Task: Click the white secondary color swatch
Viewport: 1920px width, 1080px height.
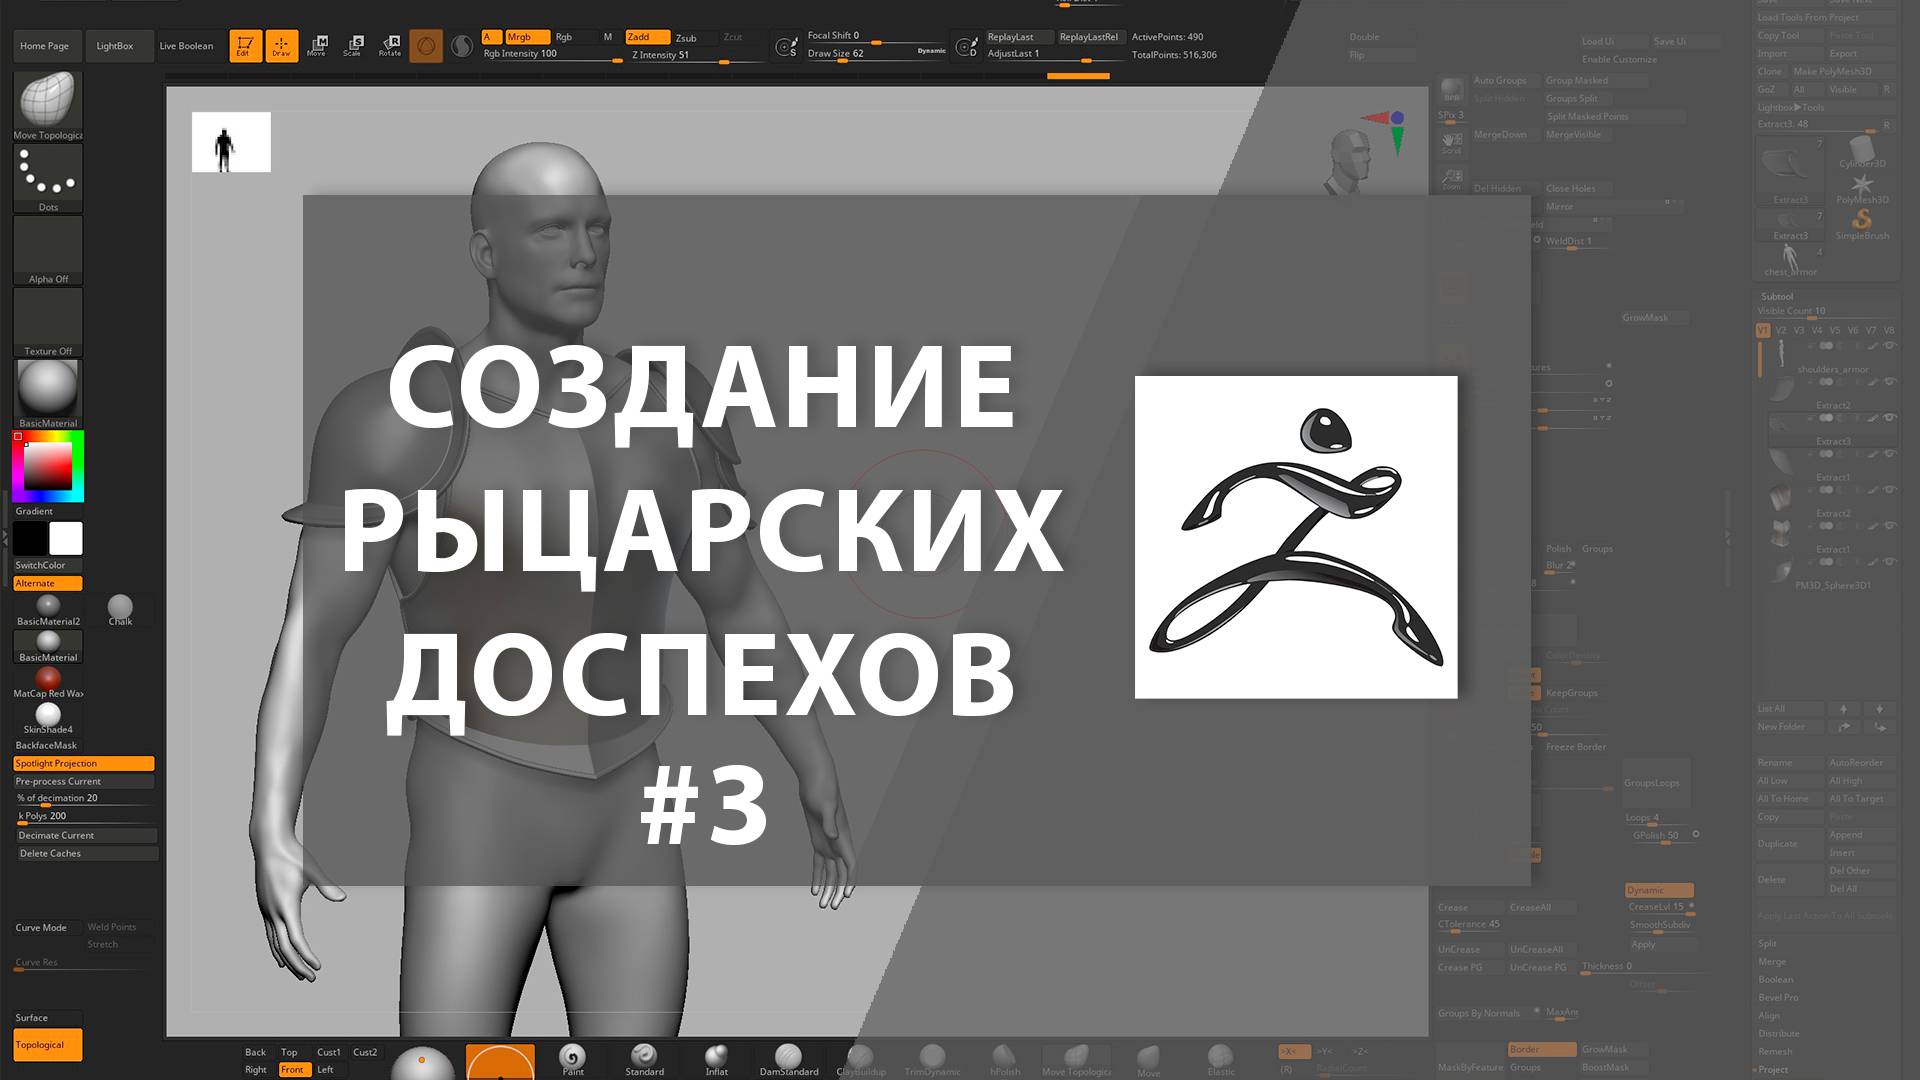Action: [x=66, y=539]
